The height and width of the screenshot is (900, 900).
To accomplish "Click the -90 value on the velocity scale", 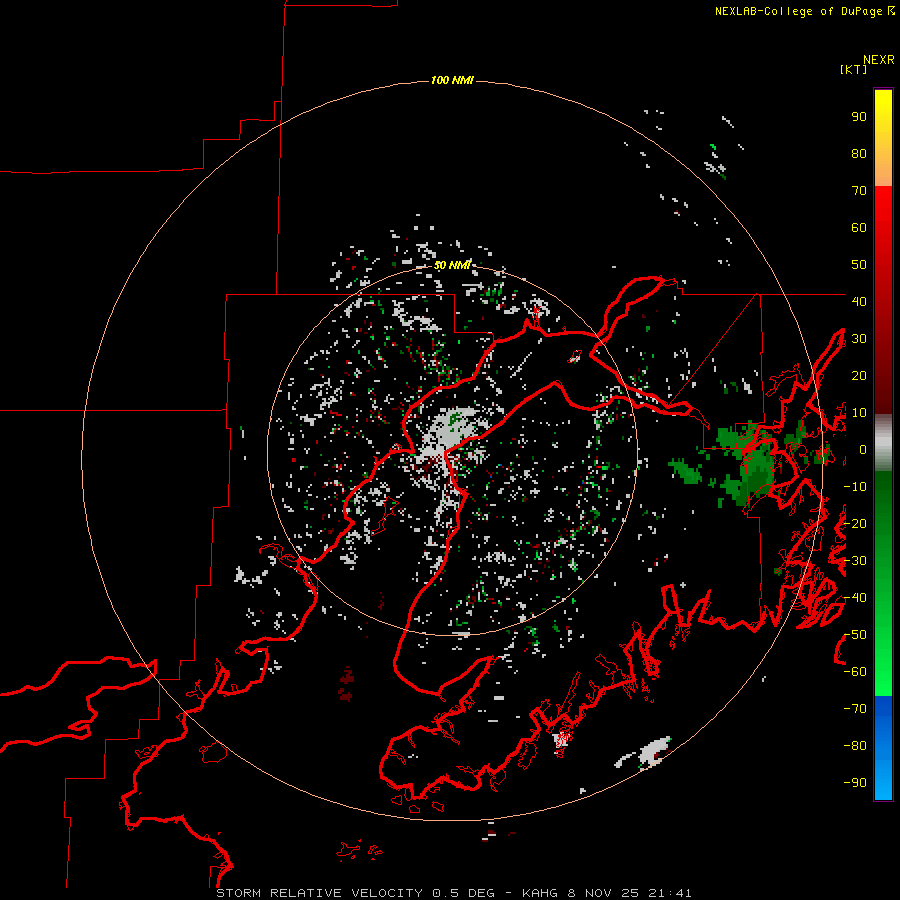I will pos(855,783).
